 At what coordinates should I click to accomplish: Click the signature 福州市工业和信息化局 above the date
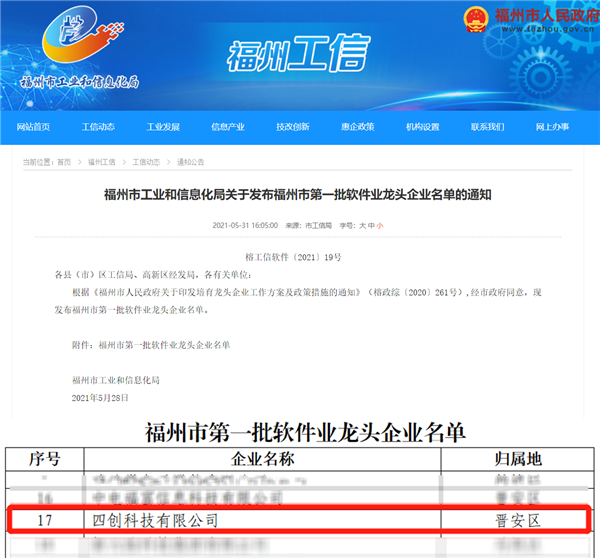coord(116,380)
